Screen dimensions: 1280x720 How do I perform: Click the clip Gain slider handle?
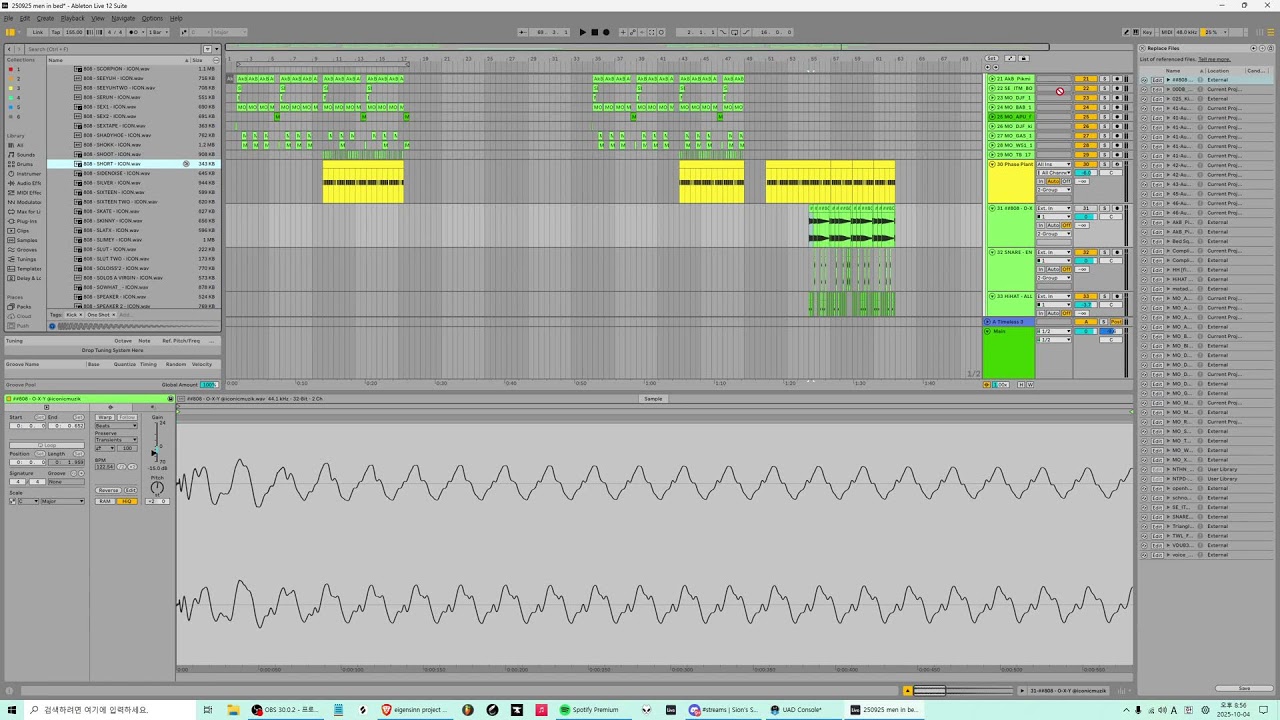pyautogui.click(x=154, y=453)
